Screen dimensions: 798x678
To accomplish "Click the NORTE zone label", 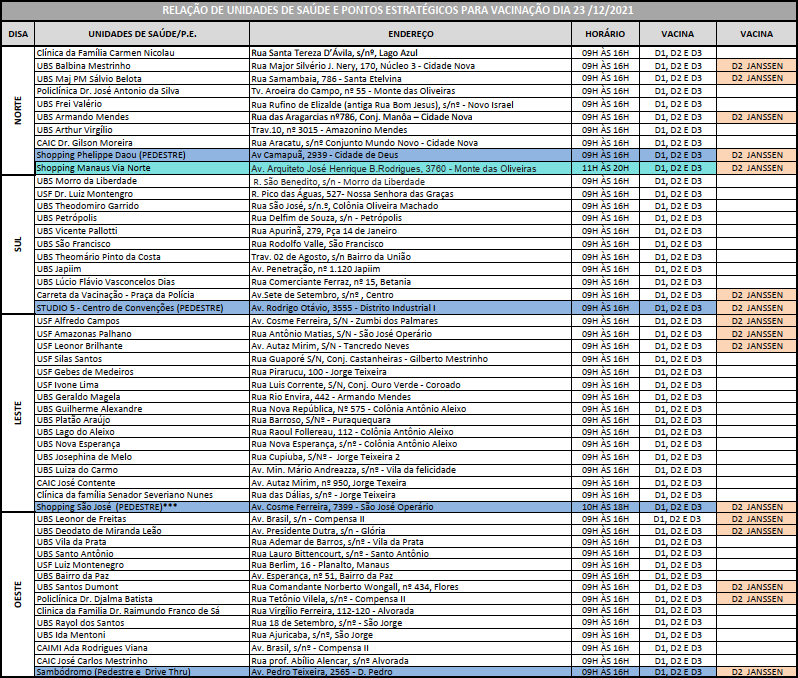I will [18, 111].
